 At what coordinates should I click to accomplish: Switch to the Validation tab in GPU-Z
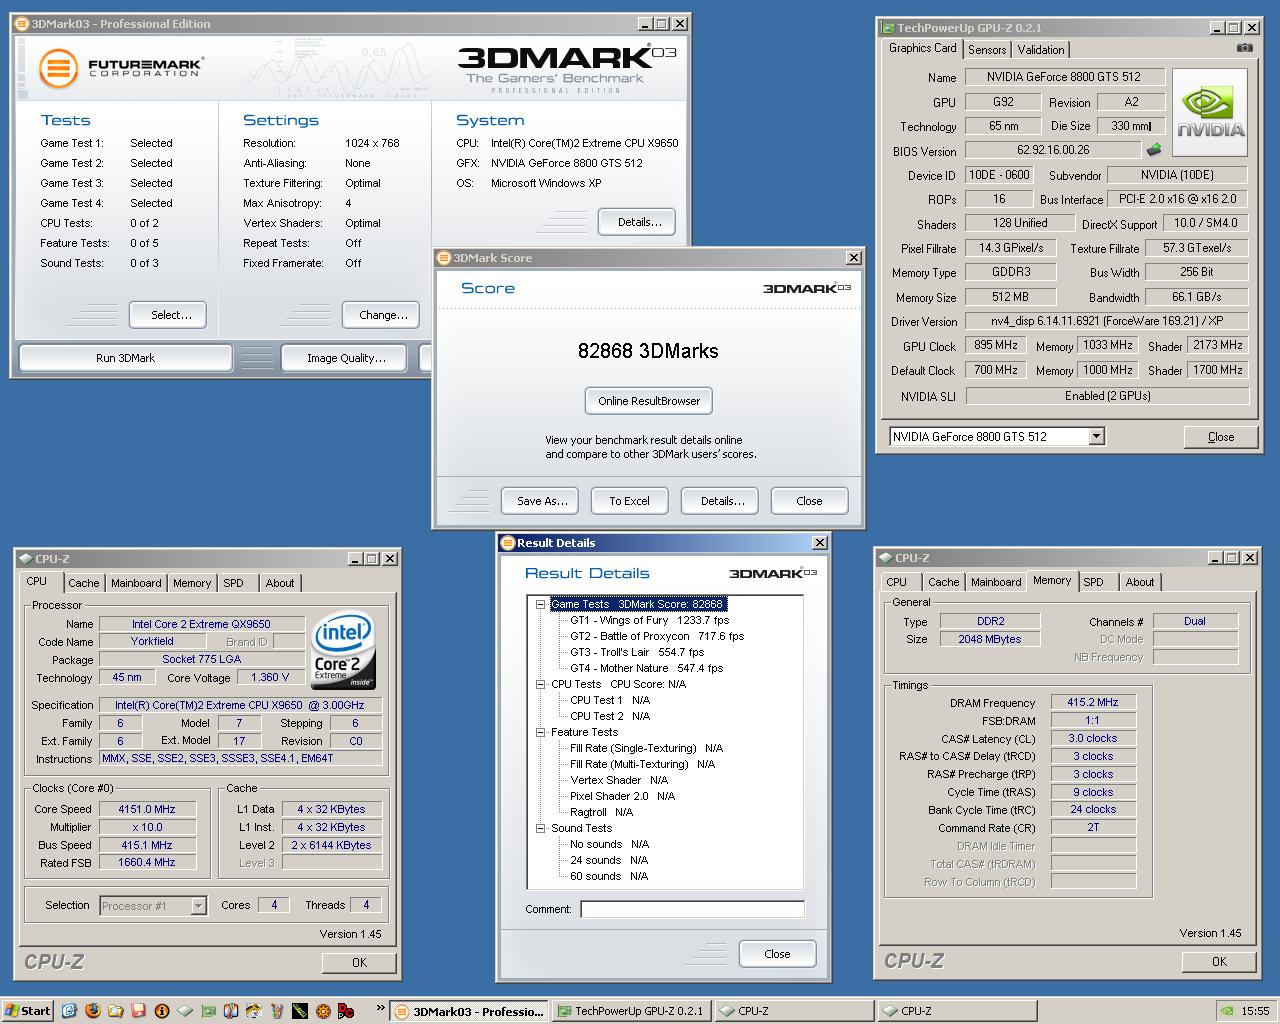tap(1041, 49)
